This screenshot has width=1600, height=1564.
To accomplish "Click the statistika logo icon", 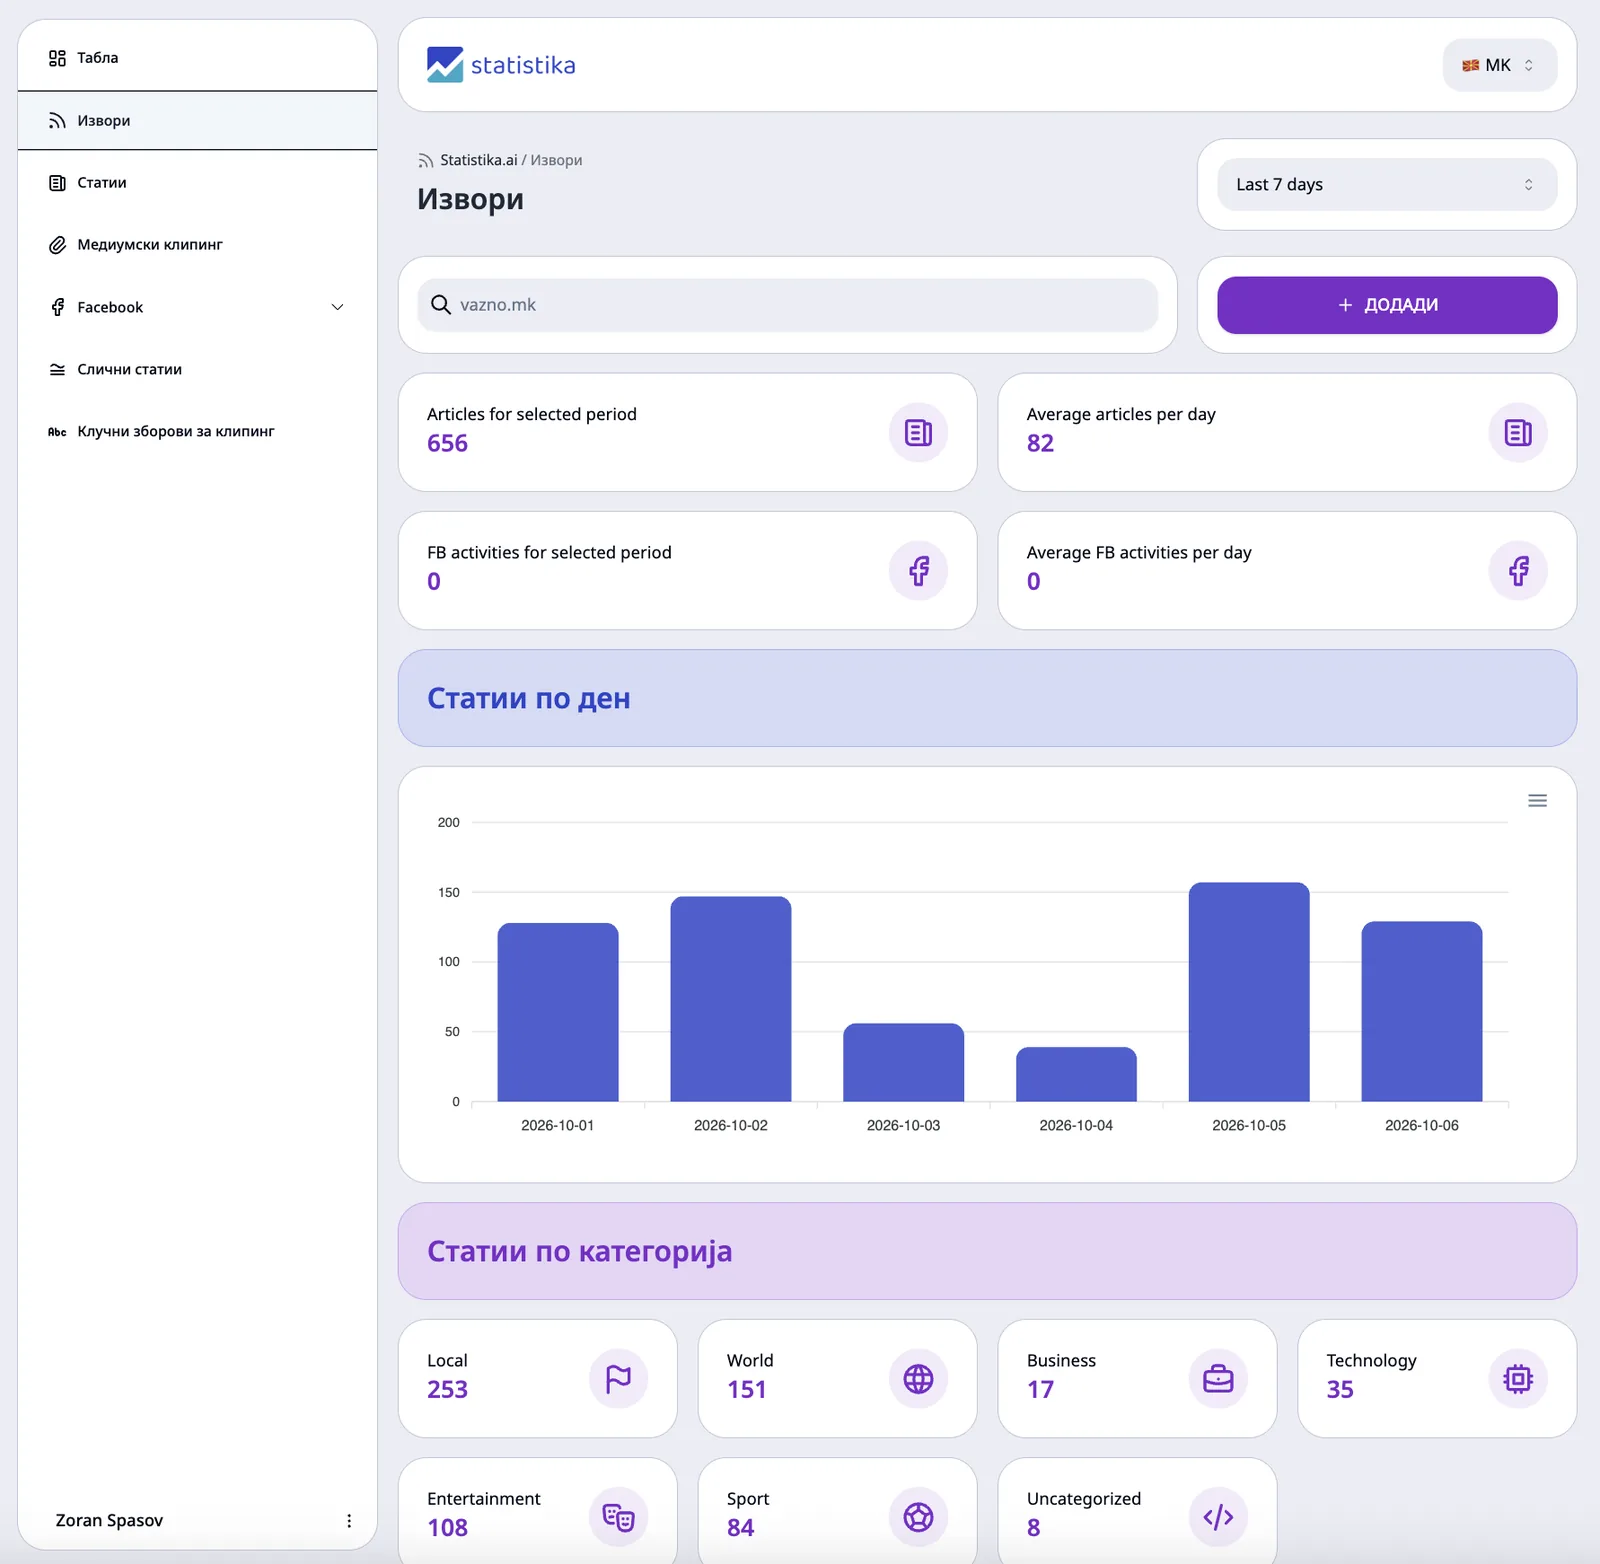I will click(x=445, y=65).
